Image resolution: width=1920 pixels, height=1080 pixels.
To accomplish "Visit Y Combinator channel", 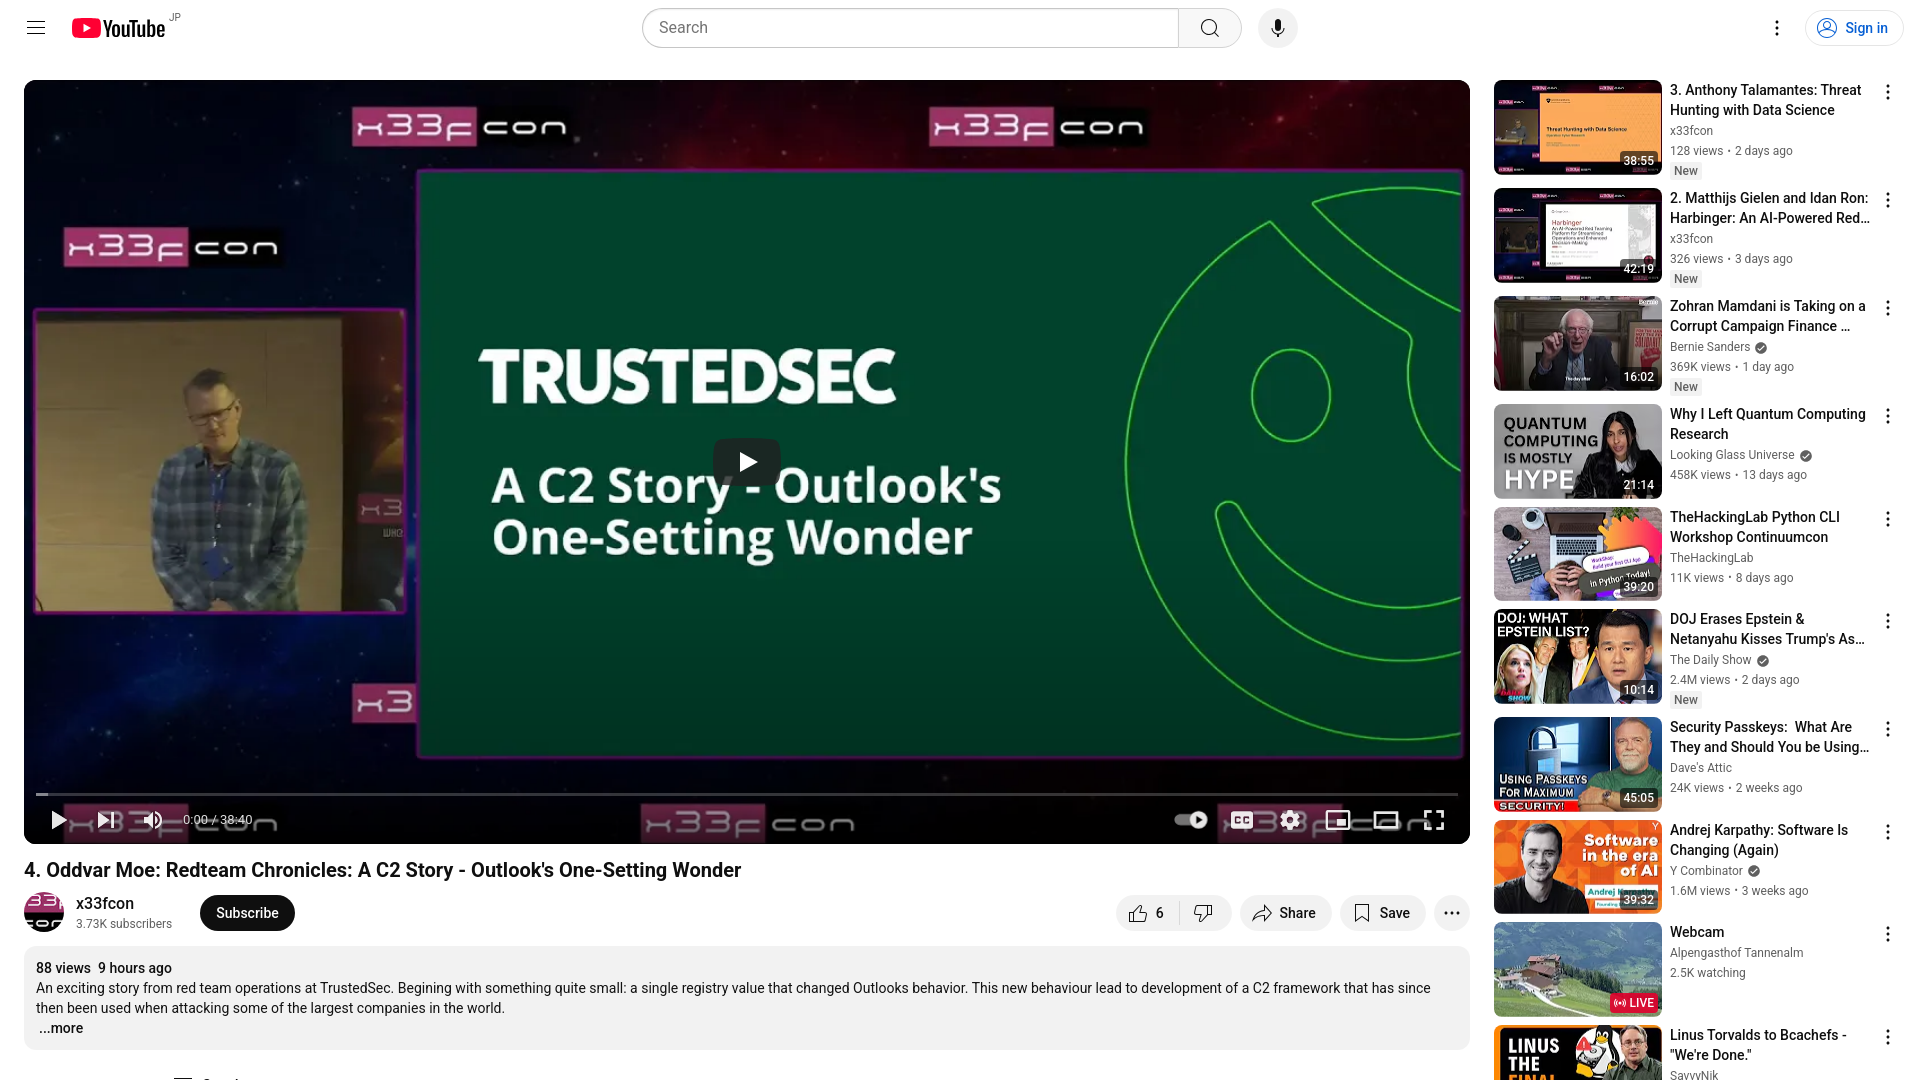I will coord(1706,871).
